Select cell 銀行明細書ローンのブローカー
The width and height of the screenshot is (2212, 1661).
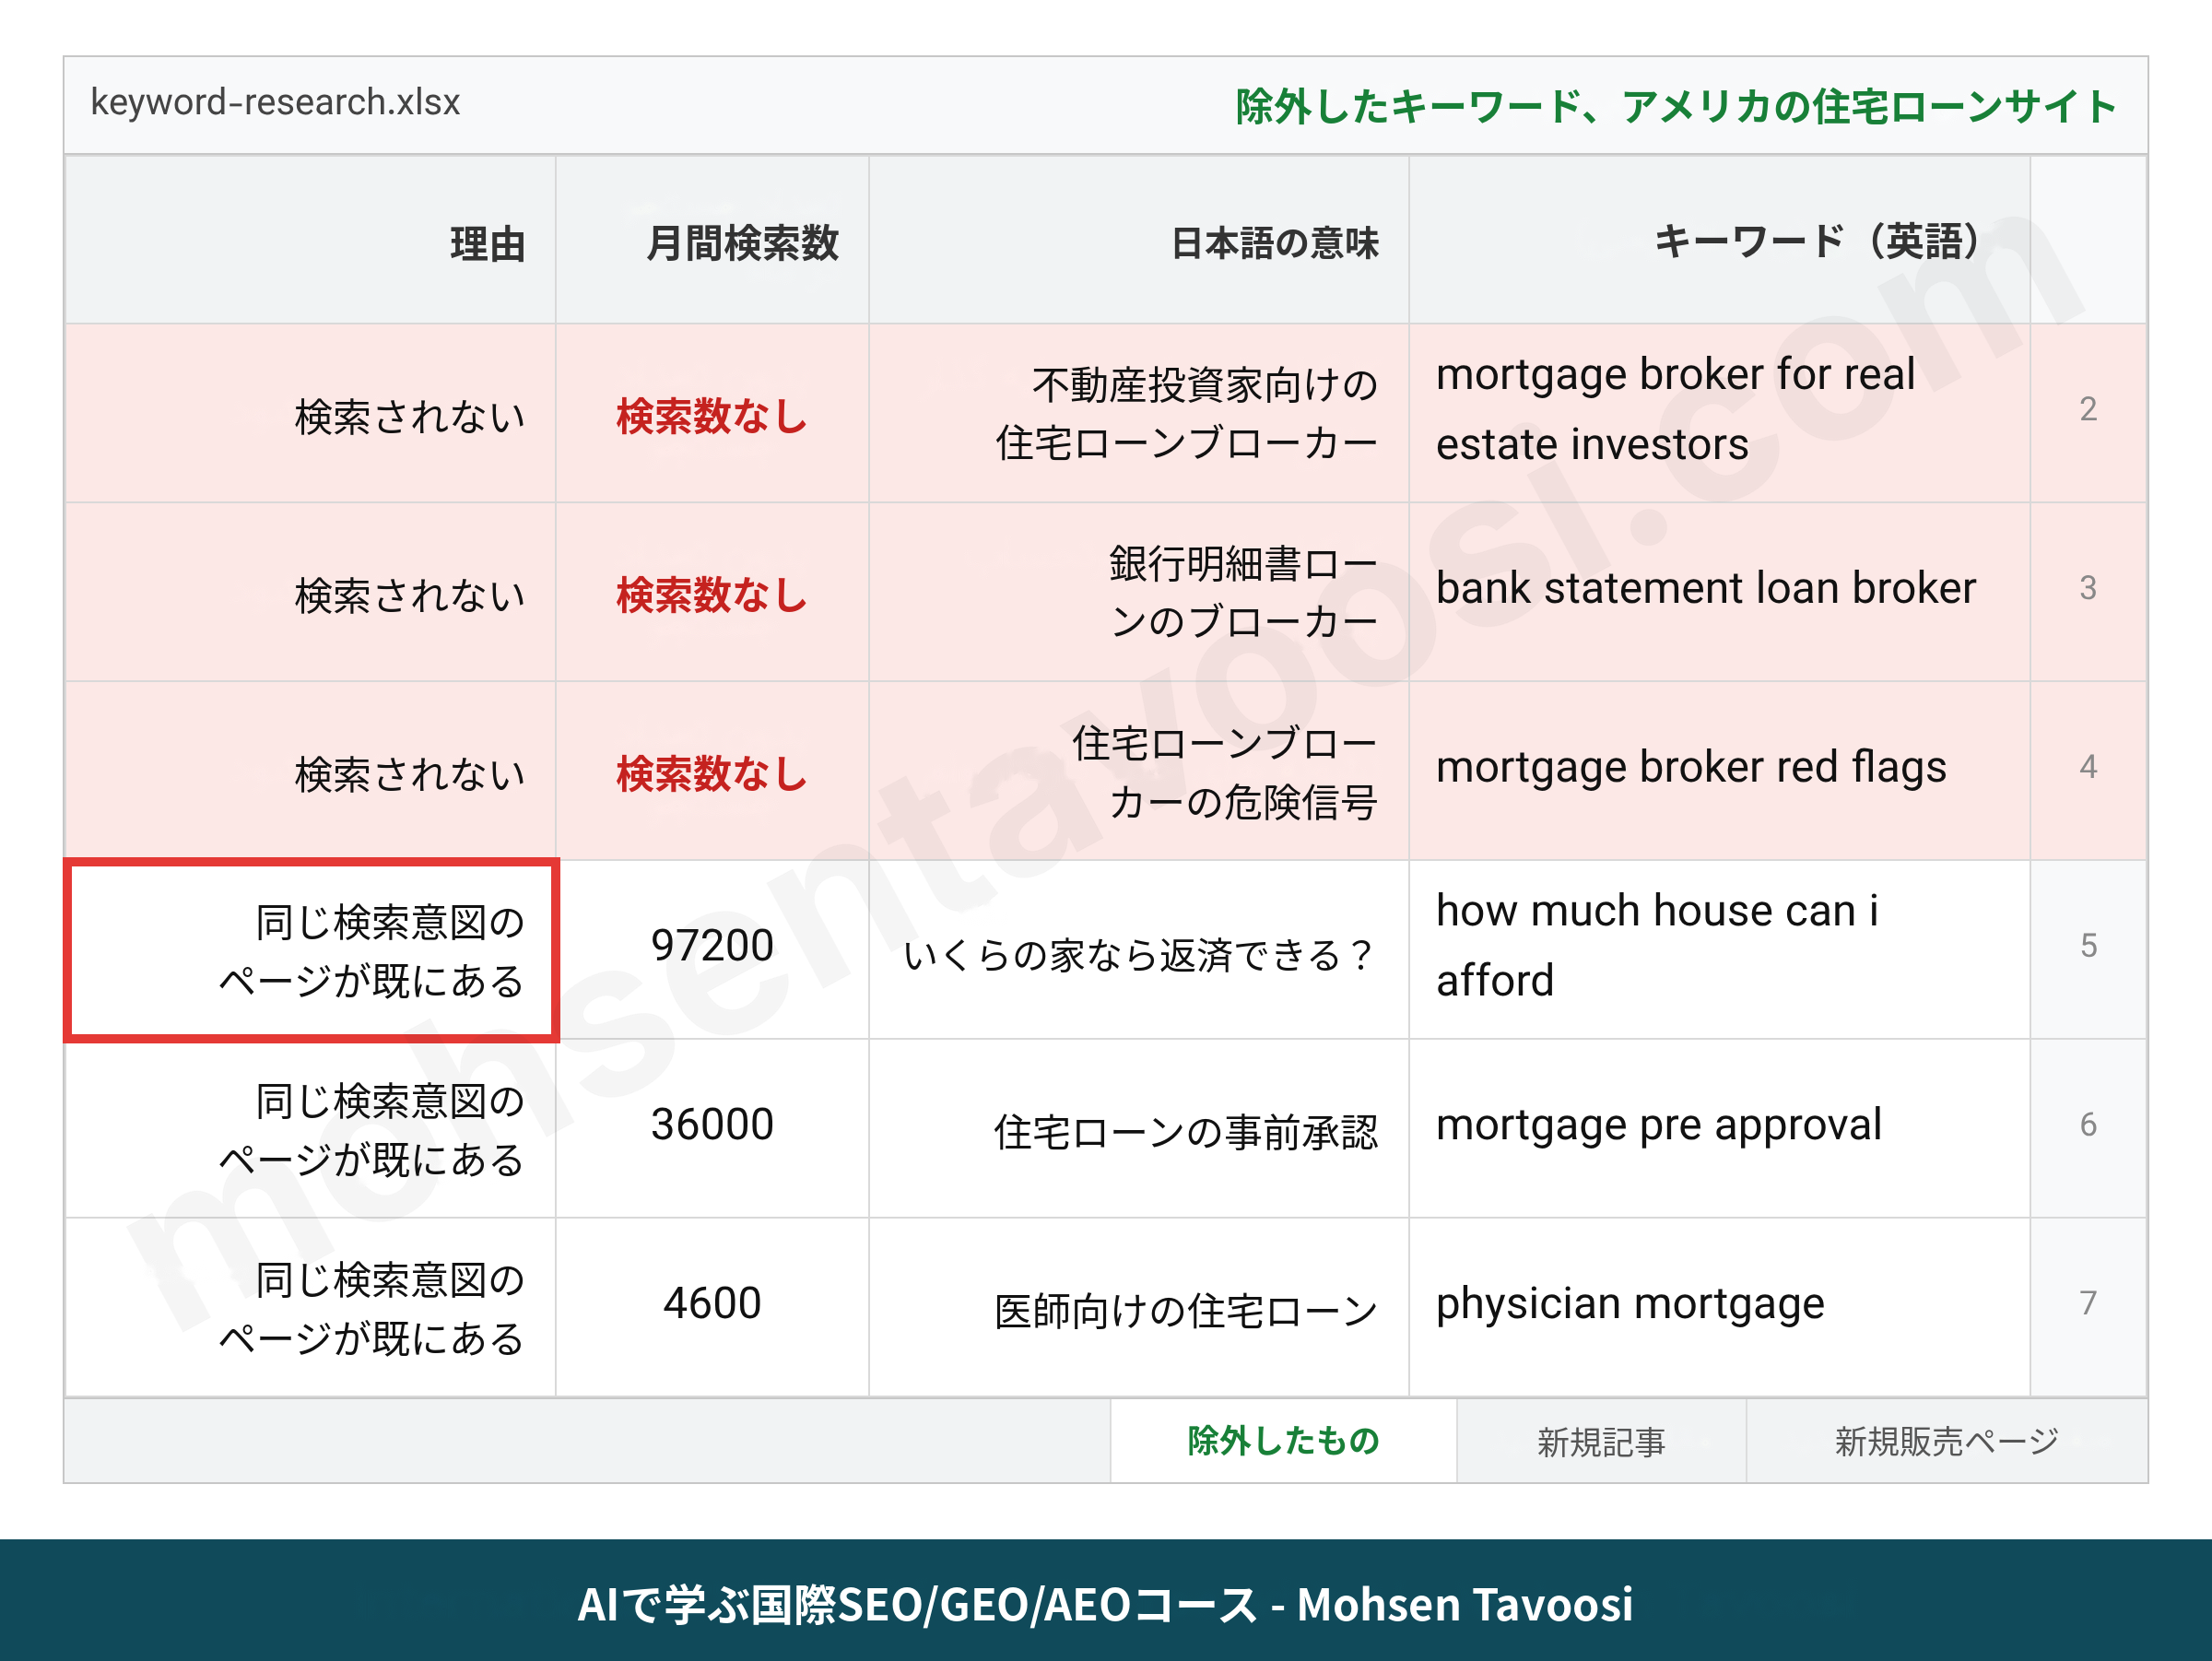coord(1139,592)
